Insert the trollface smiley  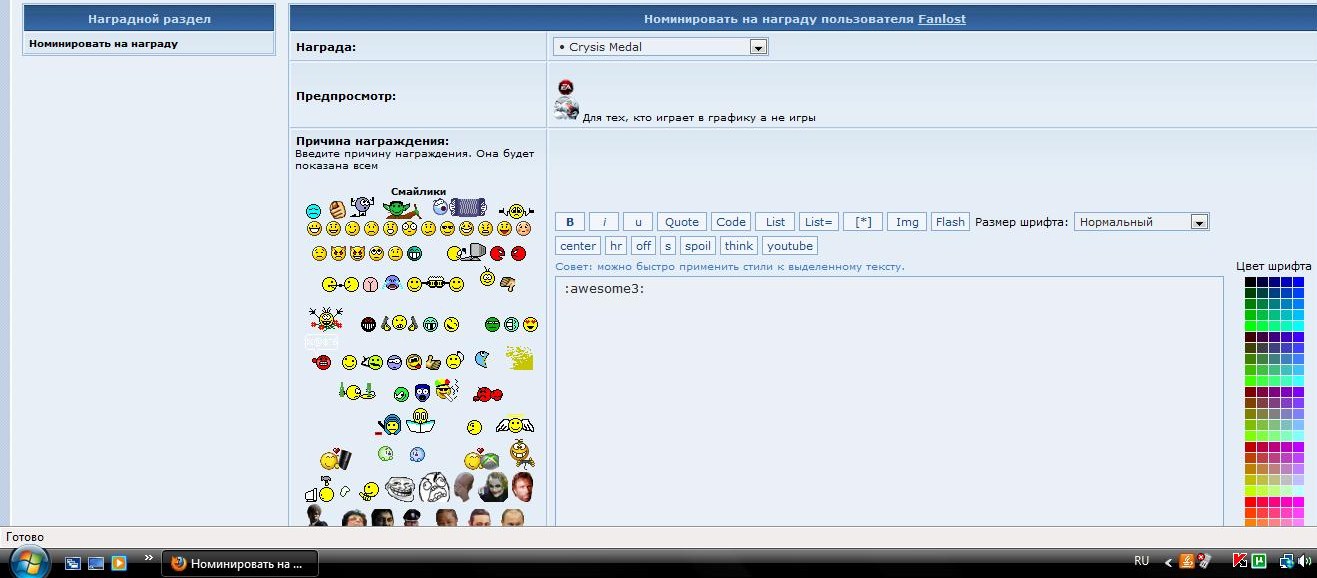[400, 488]
